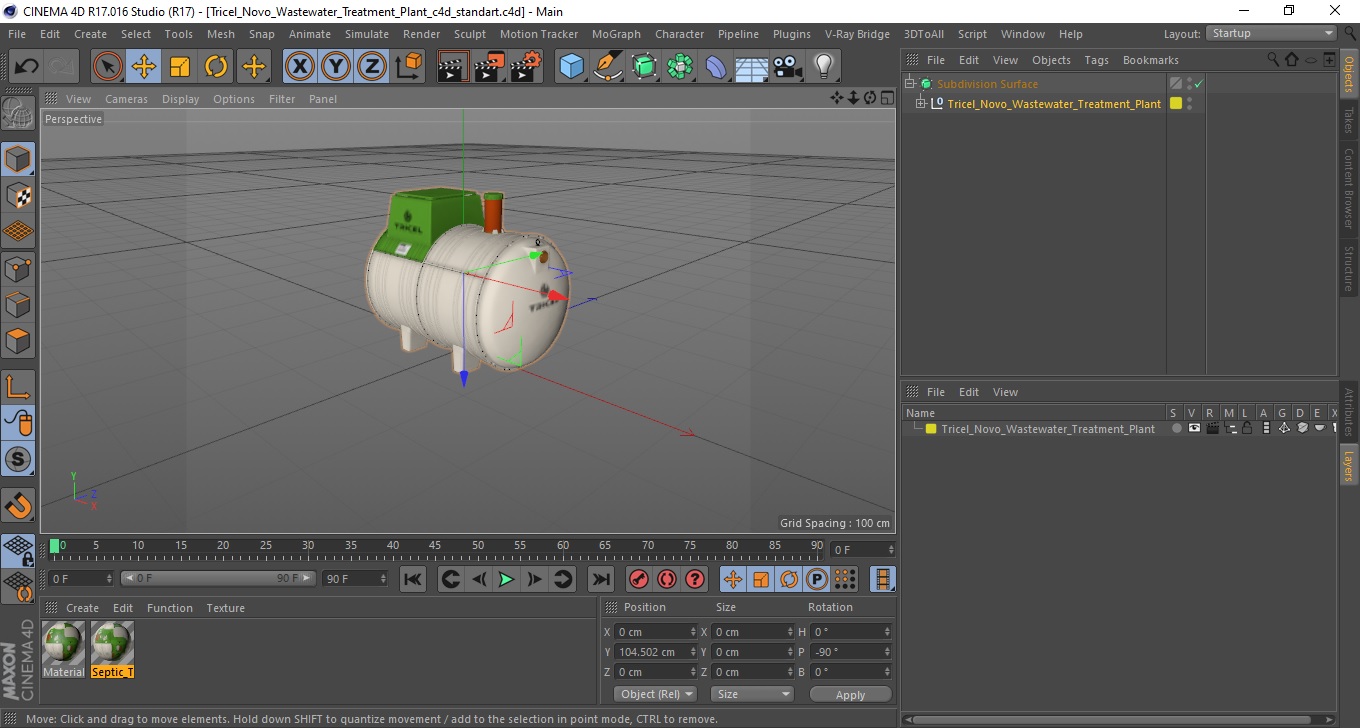Toggle Y axis lock
The height and width of the screenshot is (728, 1360).
coord(336,67)
